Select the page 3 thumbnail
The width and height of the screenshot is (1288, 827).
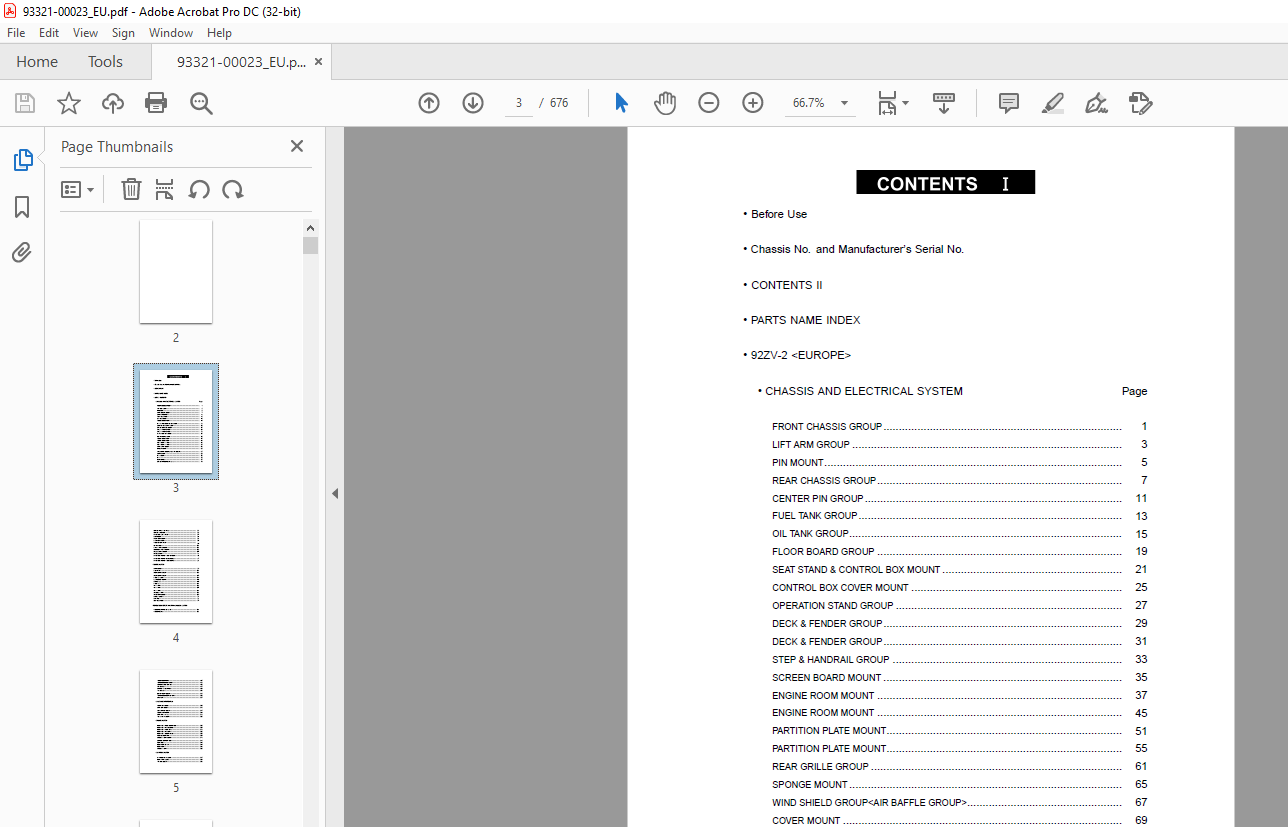[x=176, y=421]
